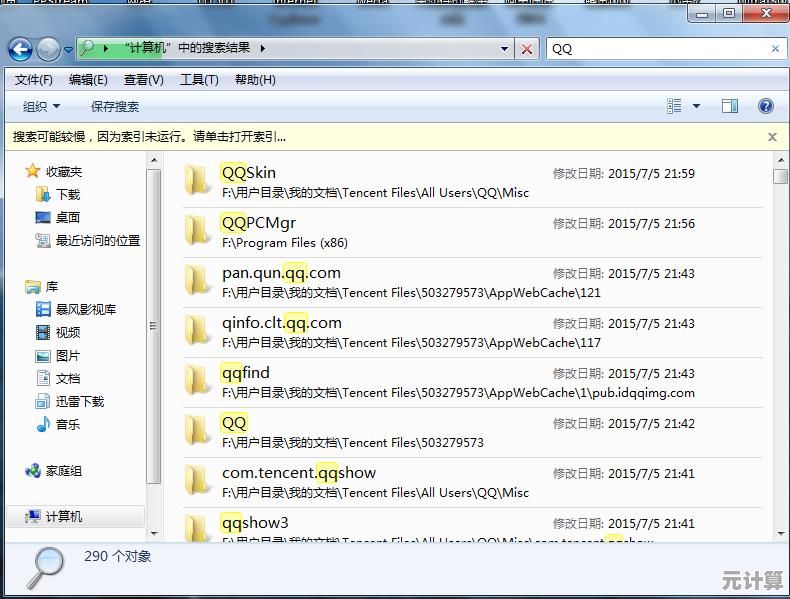Click results list scroll up arrow

tap(780, 160)
